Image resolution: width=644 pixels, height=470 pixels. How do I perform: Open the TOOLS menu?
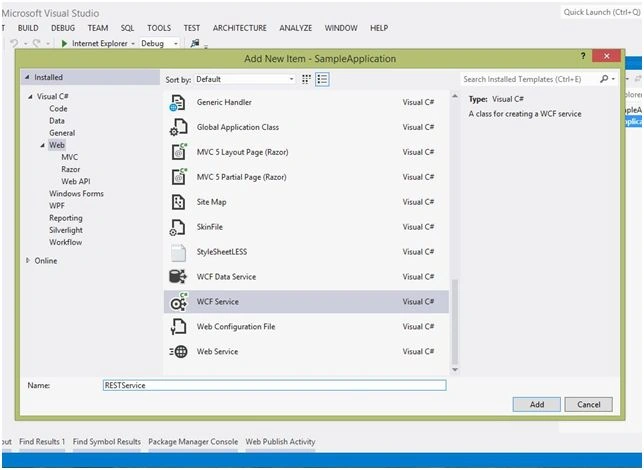coord(159,28)
